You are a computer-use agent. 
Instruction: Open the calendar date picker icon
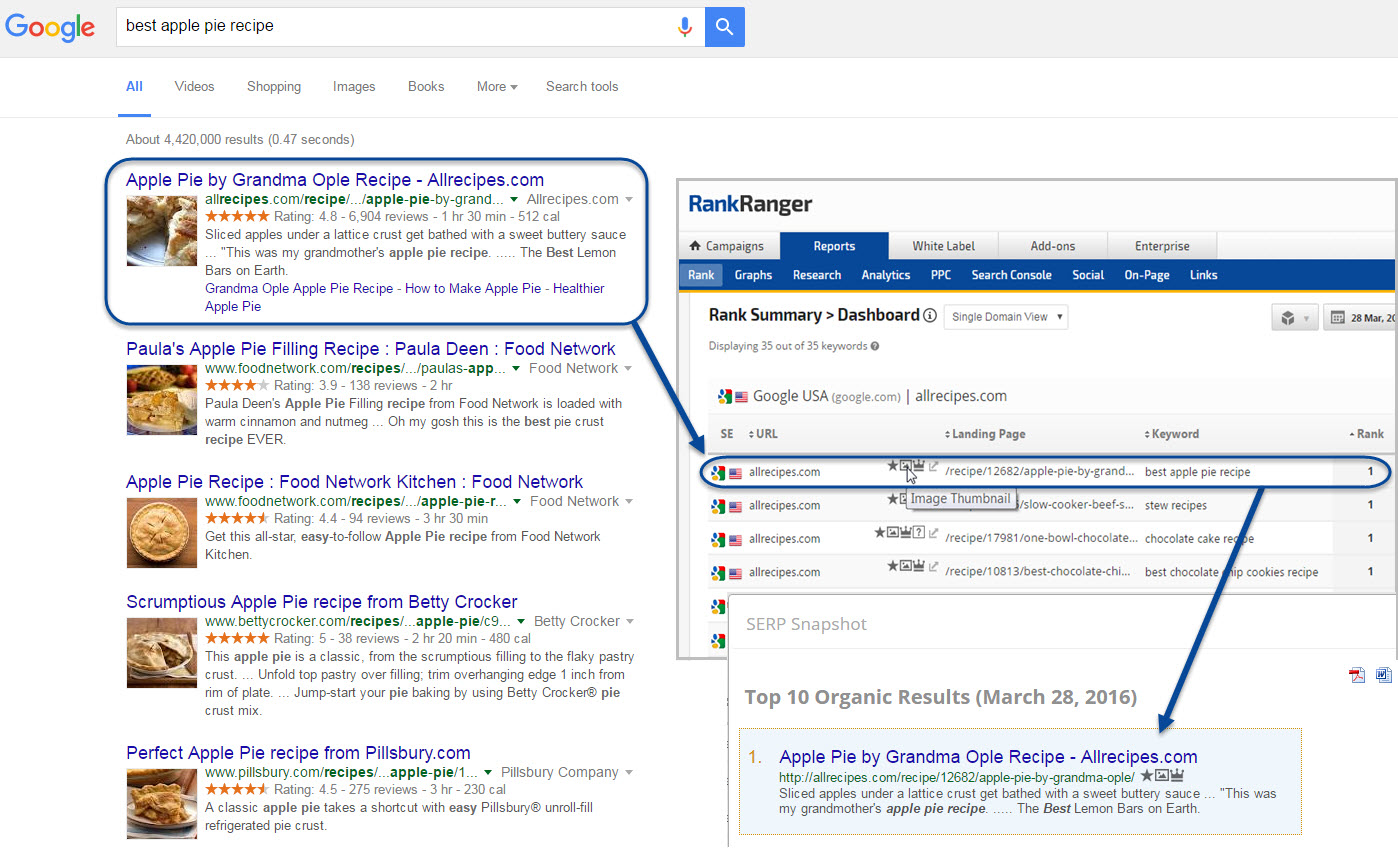point(1337,318)
